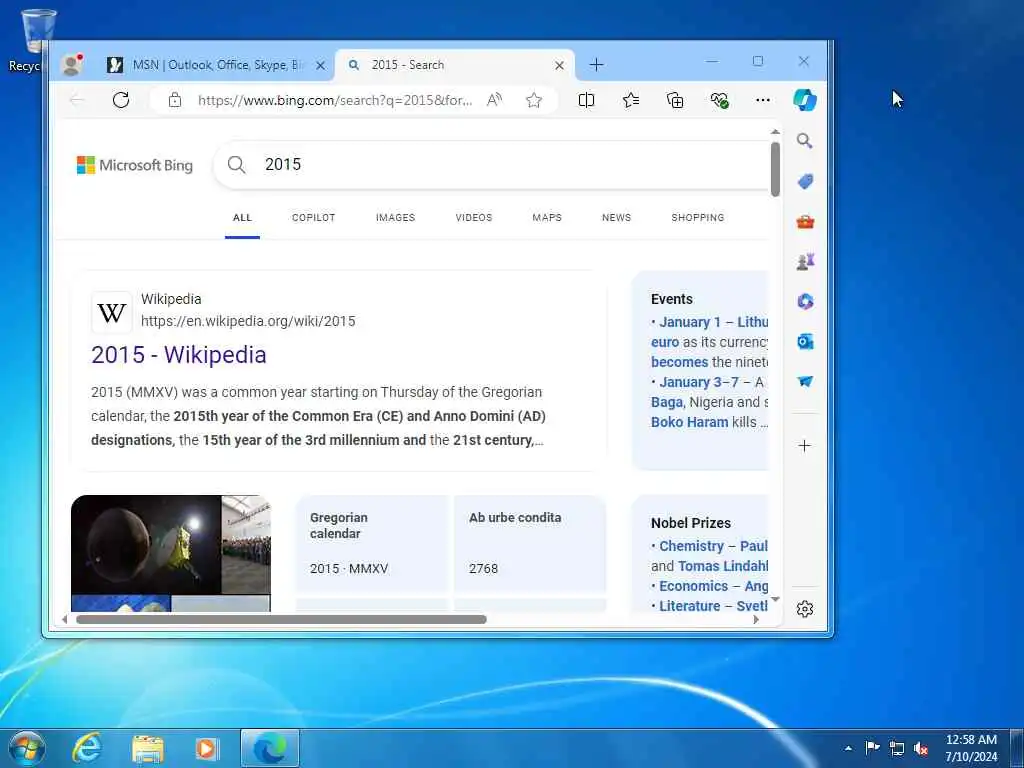The width and height of the screenshot is (1024, 768).
Task: Open Economics Nobel Prize link
Action: pyautogui.click(x=693, y=586)
